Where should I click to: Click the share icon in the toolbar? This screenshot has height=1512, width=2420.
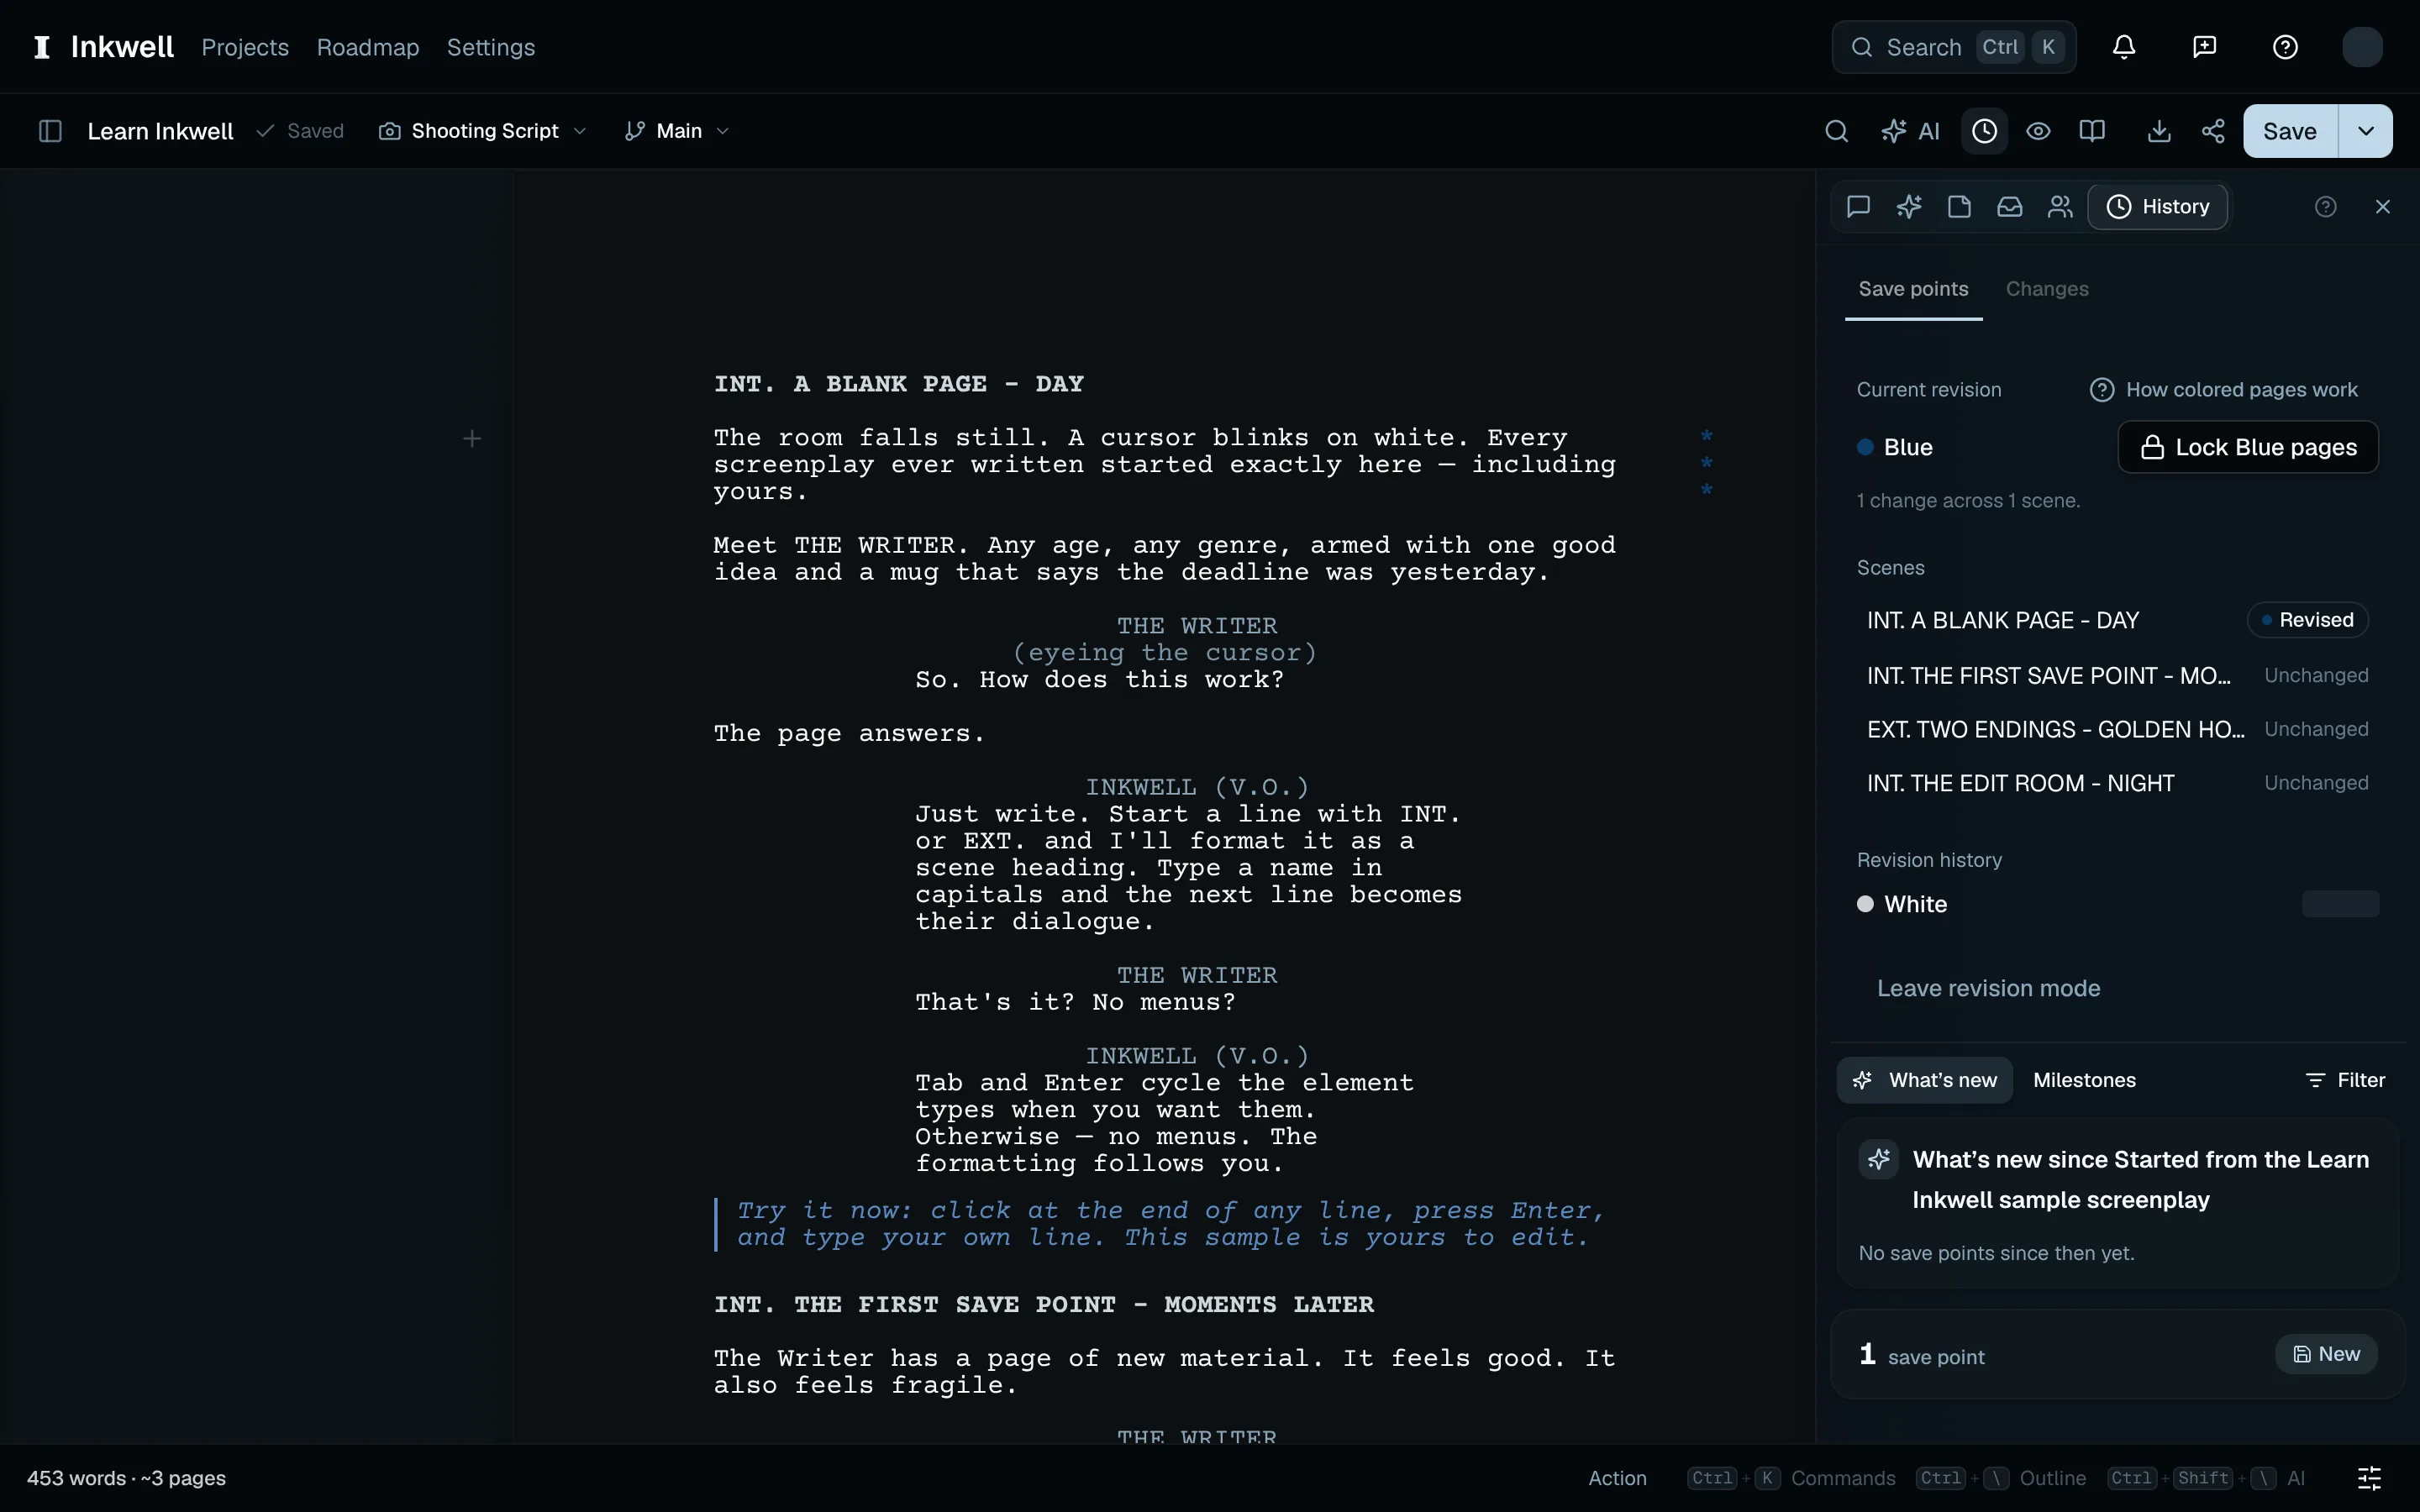[x=2213, y=131]
